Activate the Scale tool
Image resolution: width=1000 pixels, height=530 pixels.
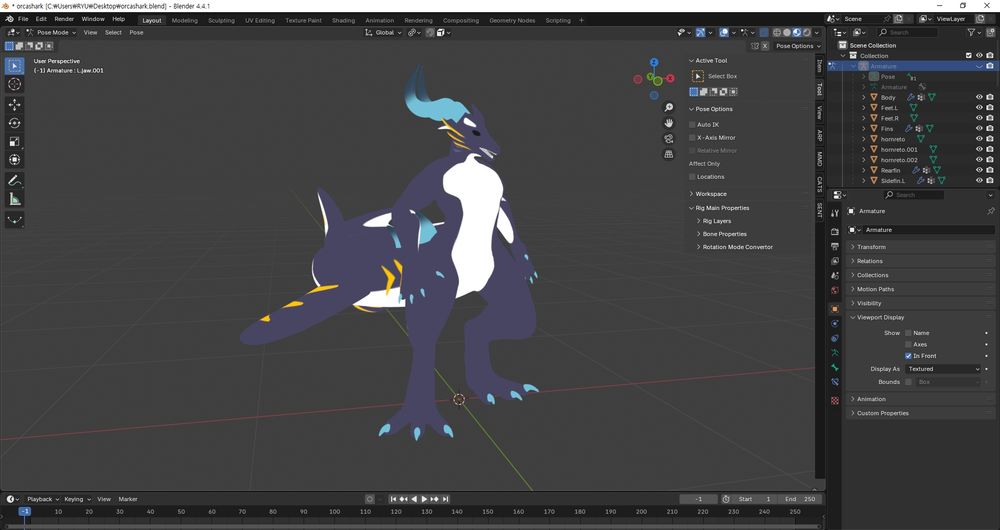point(15,142)
